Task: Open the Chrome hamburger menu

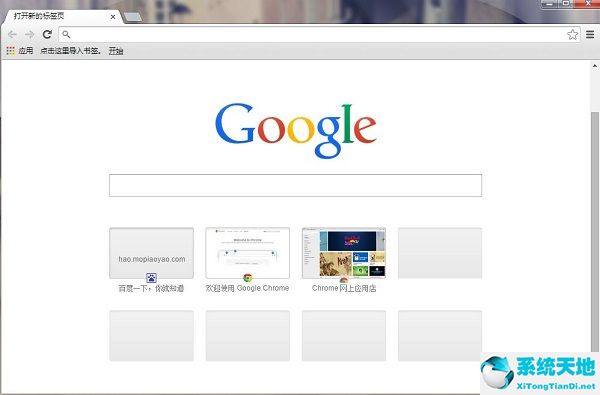Action: click(x=590, y=34)
